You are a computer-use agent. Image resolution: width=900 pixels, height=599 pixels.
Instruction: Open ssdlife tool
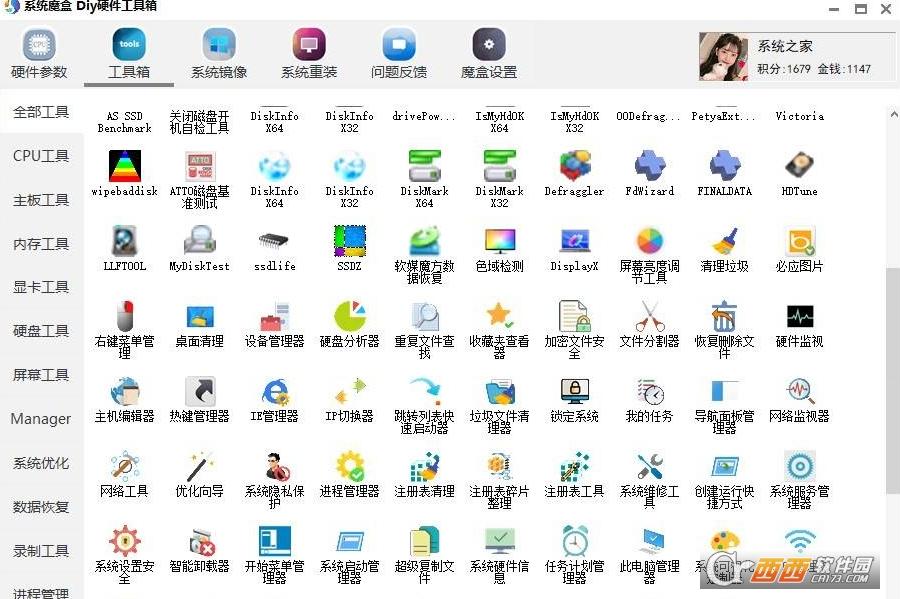[274, 249]
